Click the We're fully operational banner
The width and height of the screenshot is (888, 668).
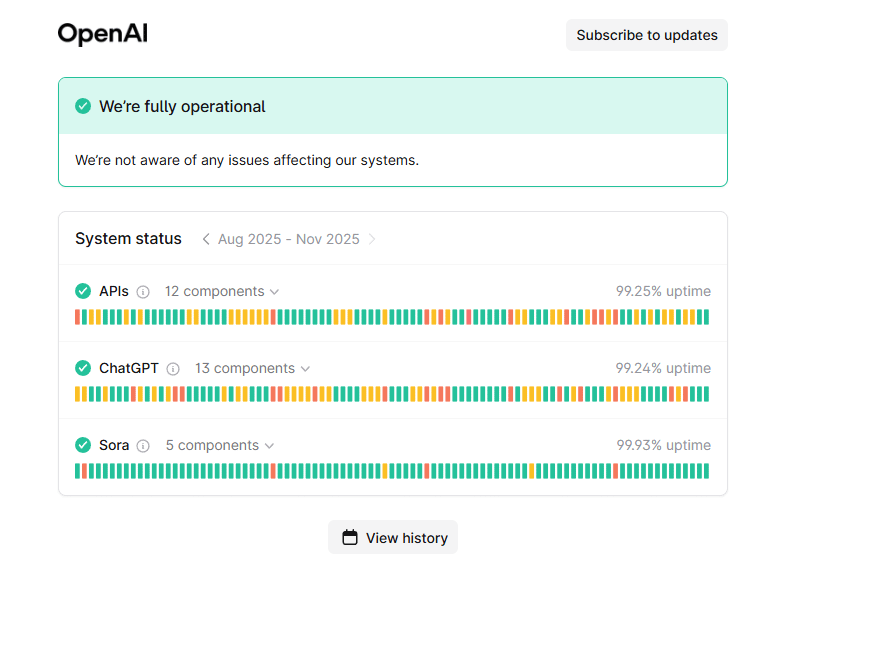392,106
